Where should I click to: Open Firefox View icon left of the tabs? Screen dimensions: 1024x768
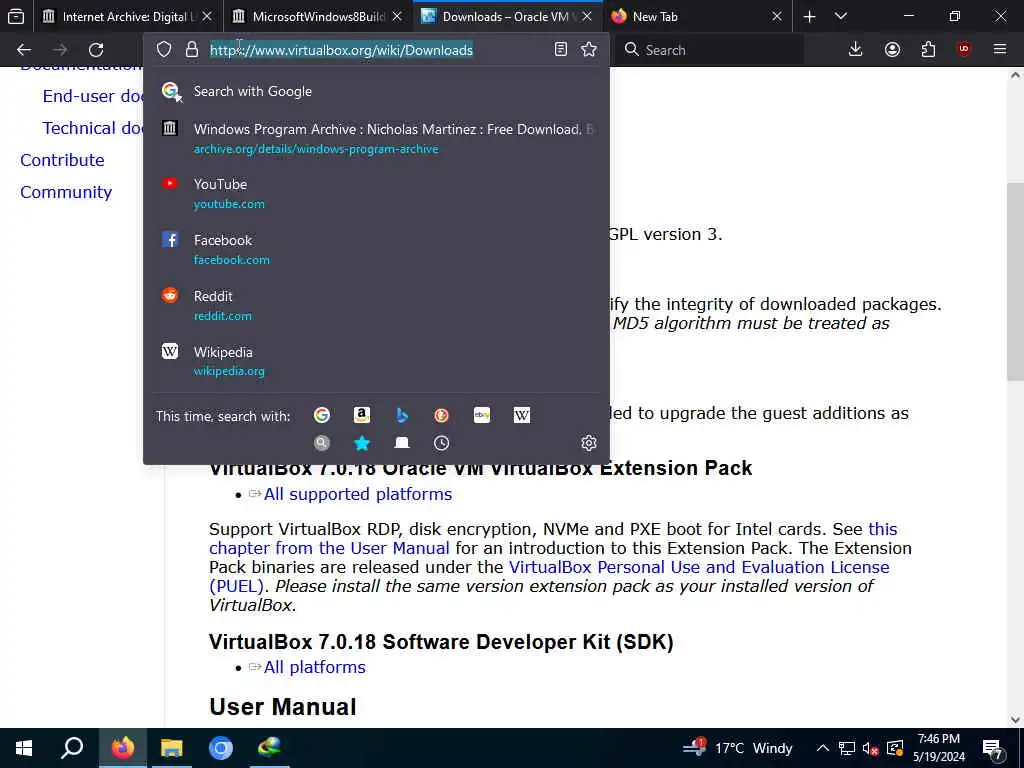(x=16, y=16)
